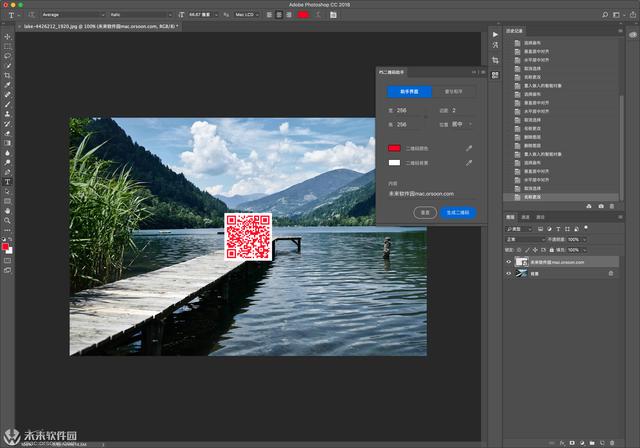Viewport: 640px width, 448px height.
Task: Hide the mac.orsoon.com QR code layer
Action: (508, 262)
